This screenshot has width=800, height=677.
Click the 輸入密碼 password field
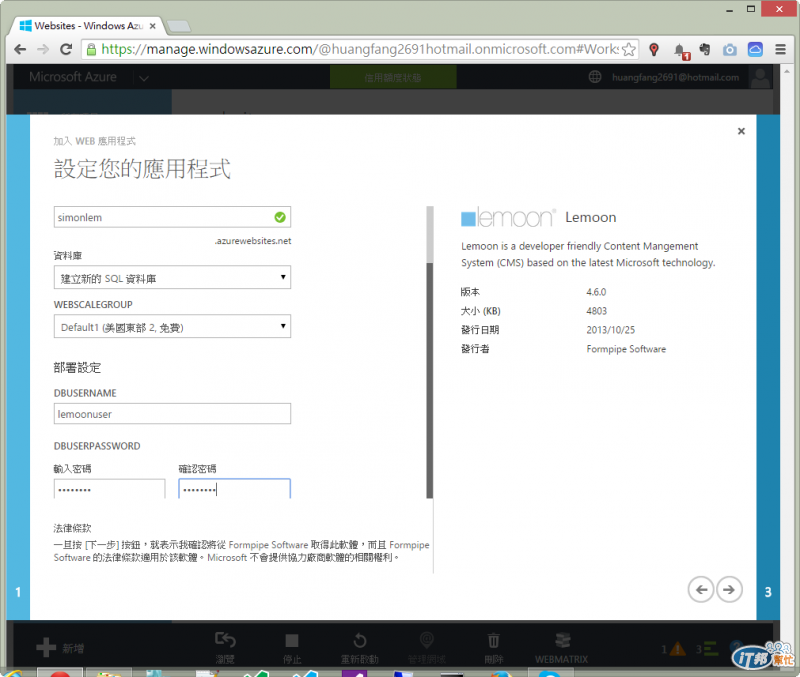109,489
